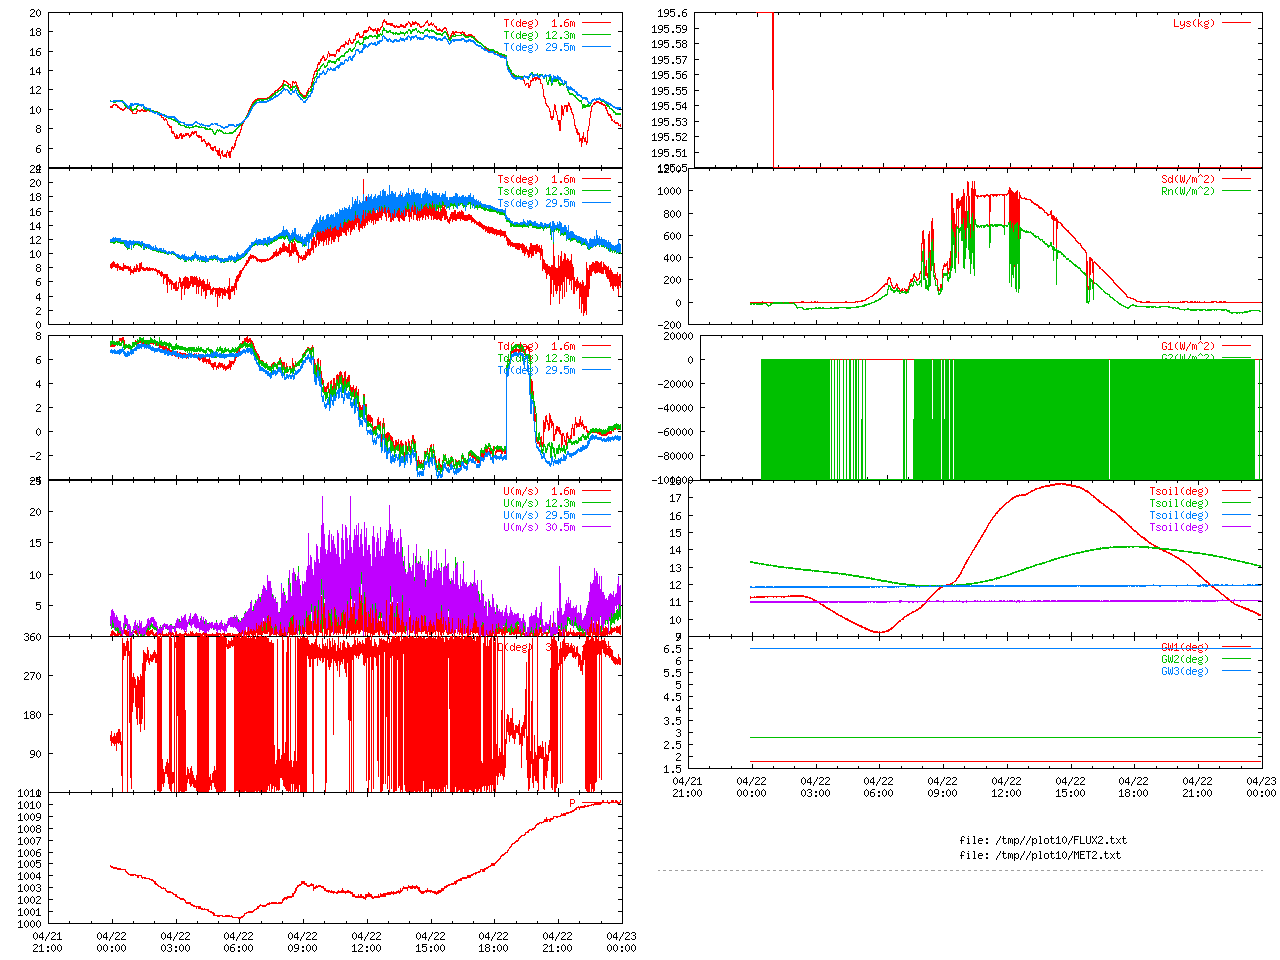Image resolution: width=1280 pixels, height=960 pixels.
Task: Click the 1010 y-axis label on pressure plot
Action: coord(29,805)
